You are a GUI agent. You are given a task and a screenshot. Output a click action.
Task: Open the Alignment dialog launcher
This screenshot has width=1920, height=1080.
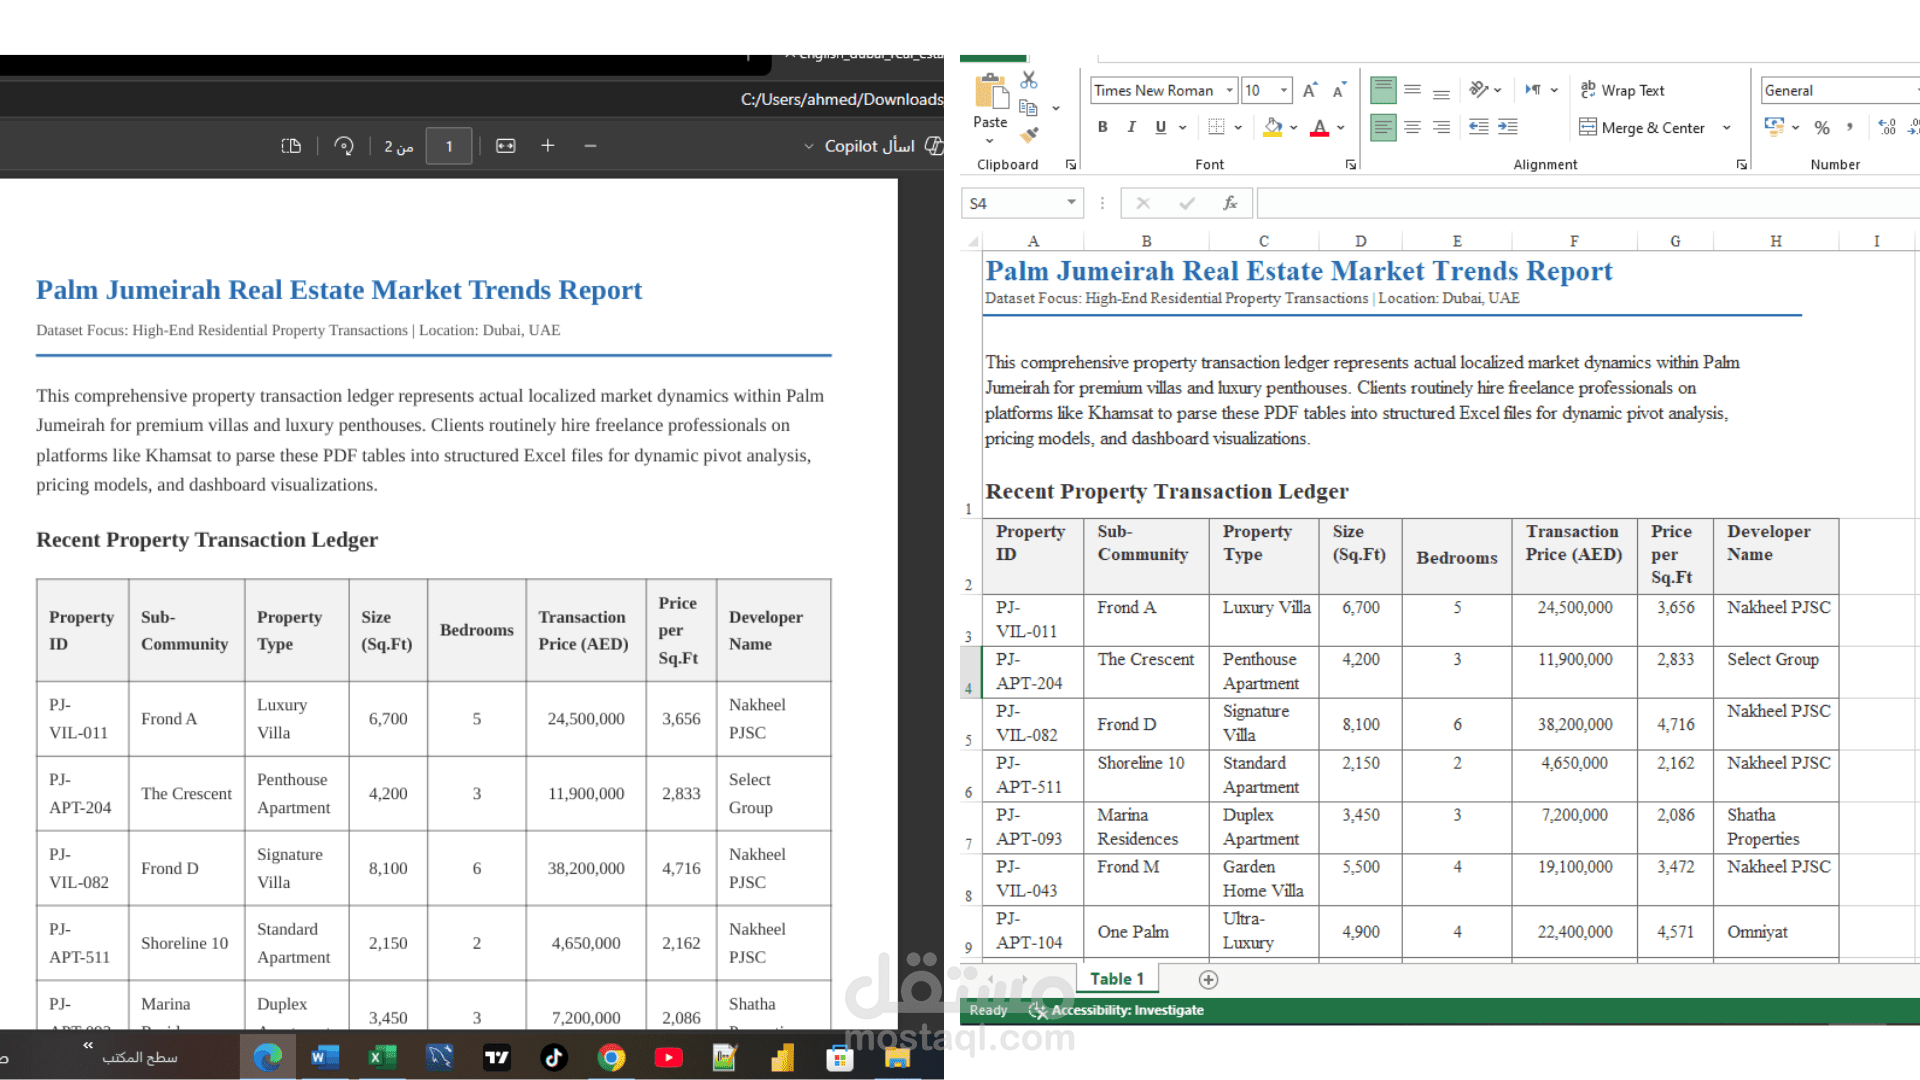pyautogui.click(x=1741, y=164)
